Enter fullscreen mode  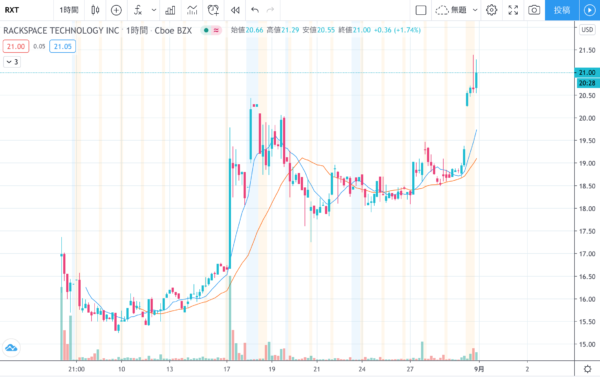pyautogui.click(x=513, y=10)
